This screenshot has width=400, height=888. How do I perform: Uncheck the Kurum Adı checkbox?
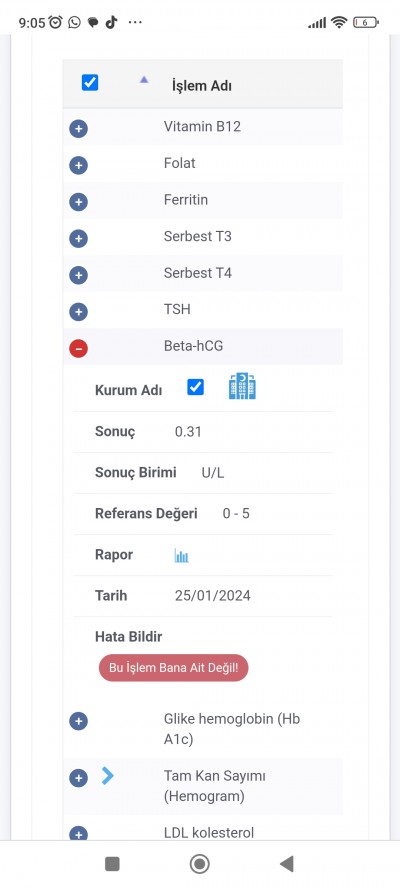(x=195, y=387)
